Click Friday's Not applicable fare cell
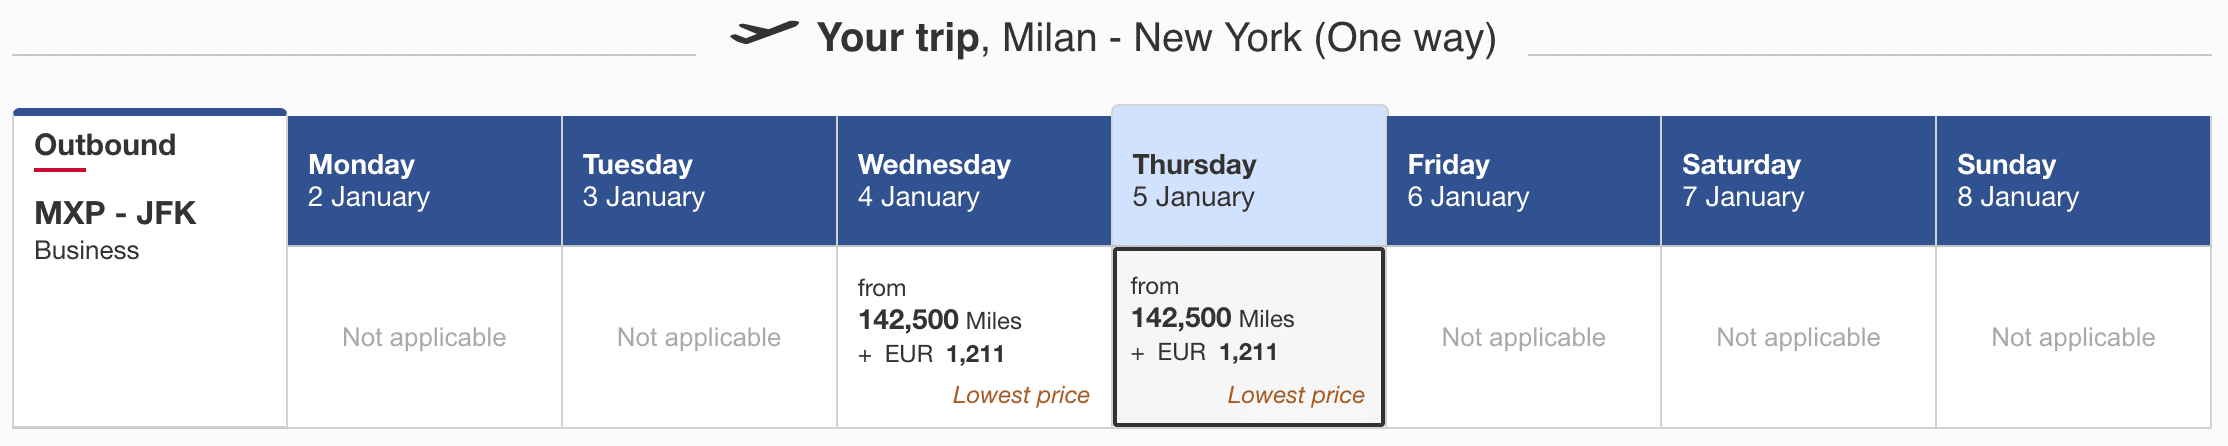 [x=1523, y=337]
